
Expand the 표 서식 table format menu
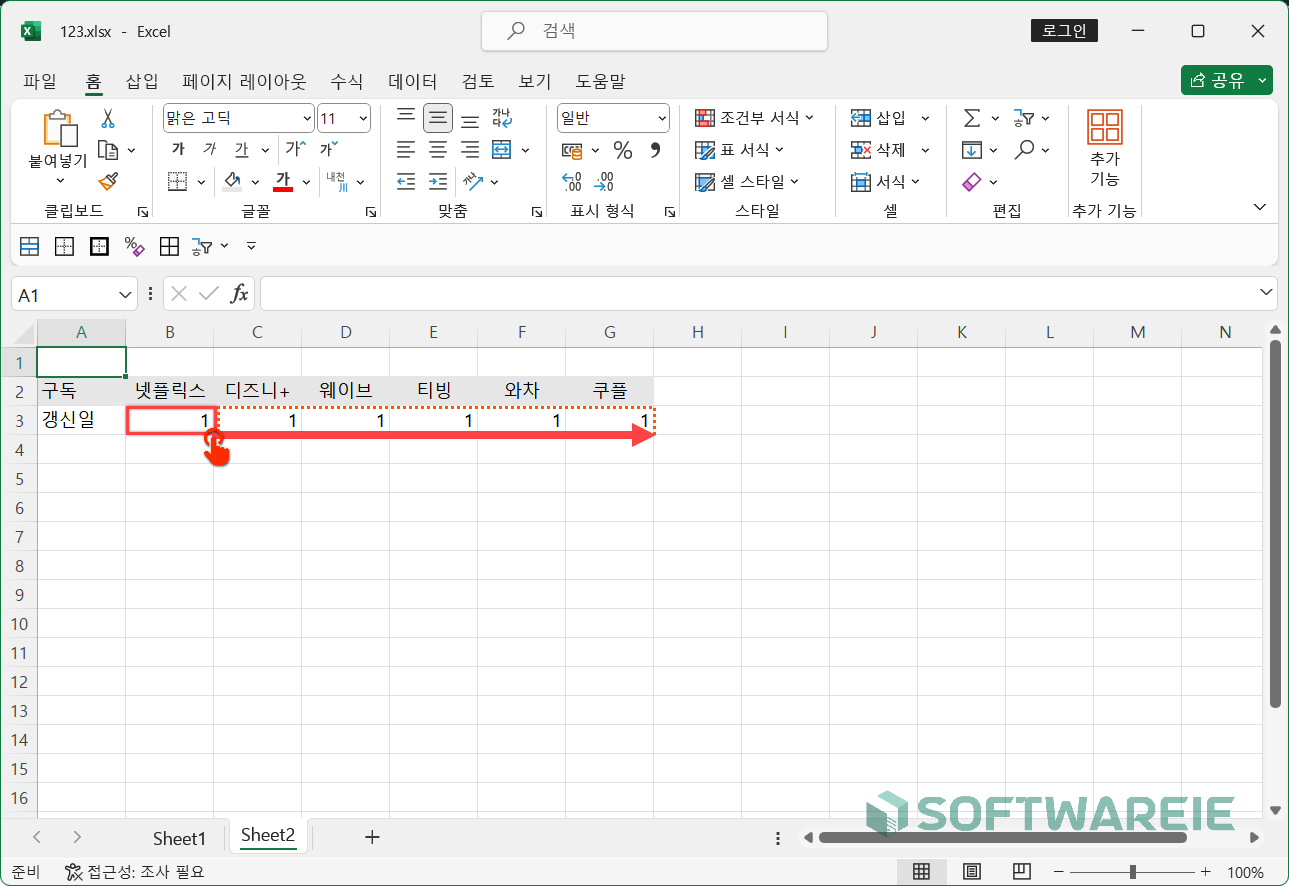(740, 150)
